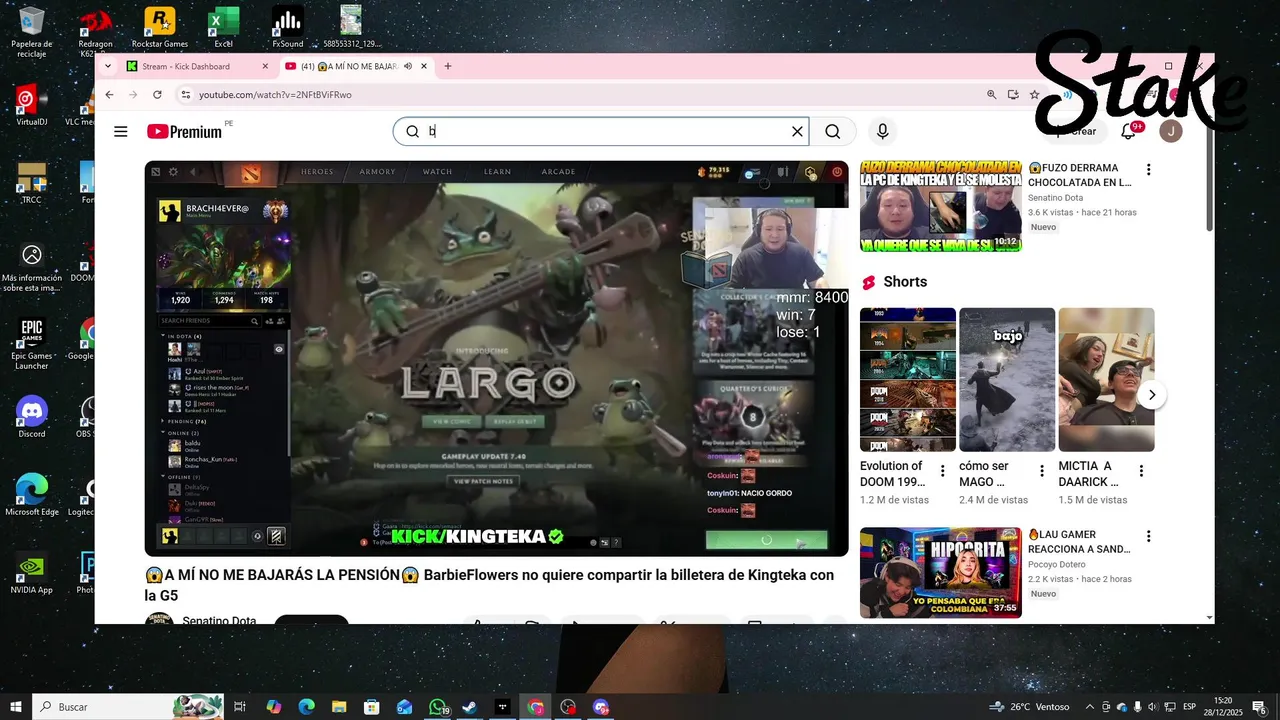Show next Shorts with the arrow
1280x720 pixels.
(1152, 395)
